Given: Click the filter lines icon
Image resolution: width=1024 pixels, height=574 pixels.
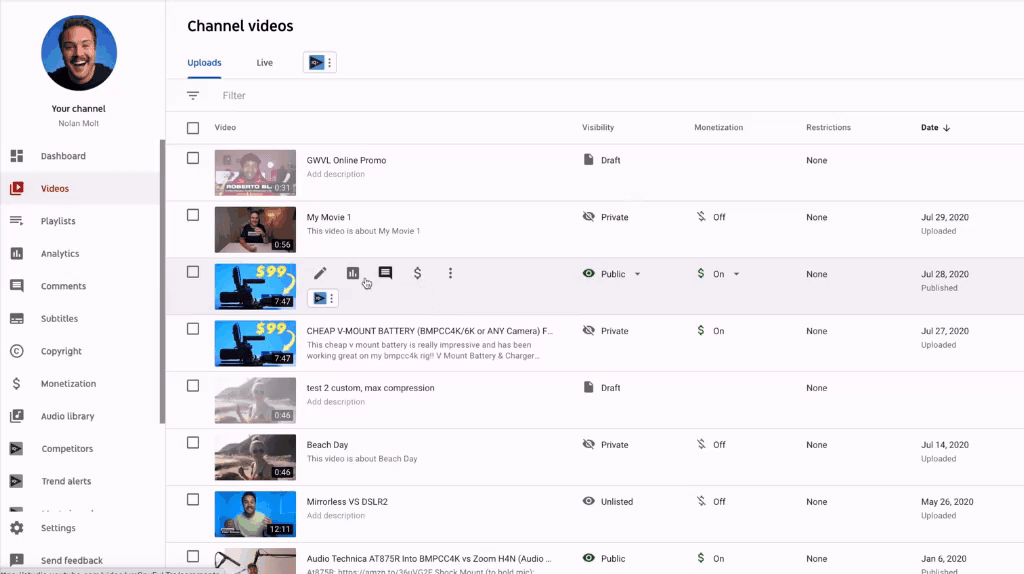Looking at the screenshot, I should pyautogui.click(x=193, y=95).
